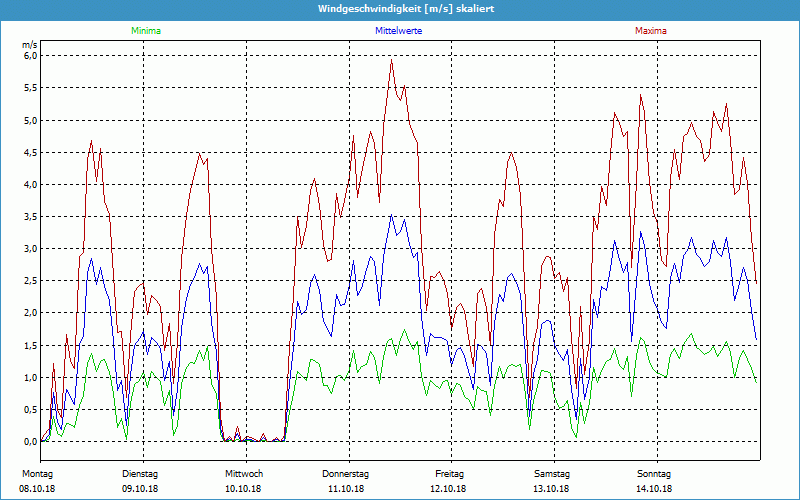This screenshot has height=500, width=800.
Task: Click the date 12.10.18
Action: (448, 489)
